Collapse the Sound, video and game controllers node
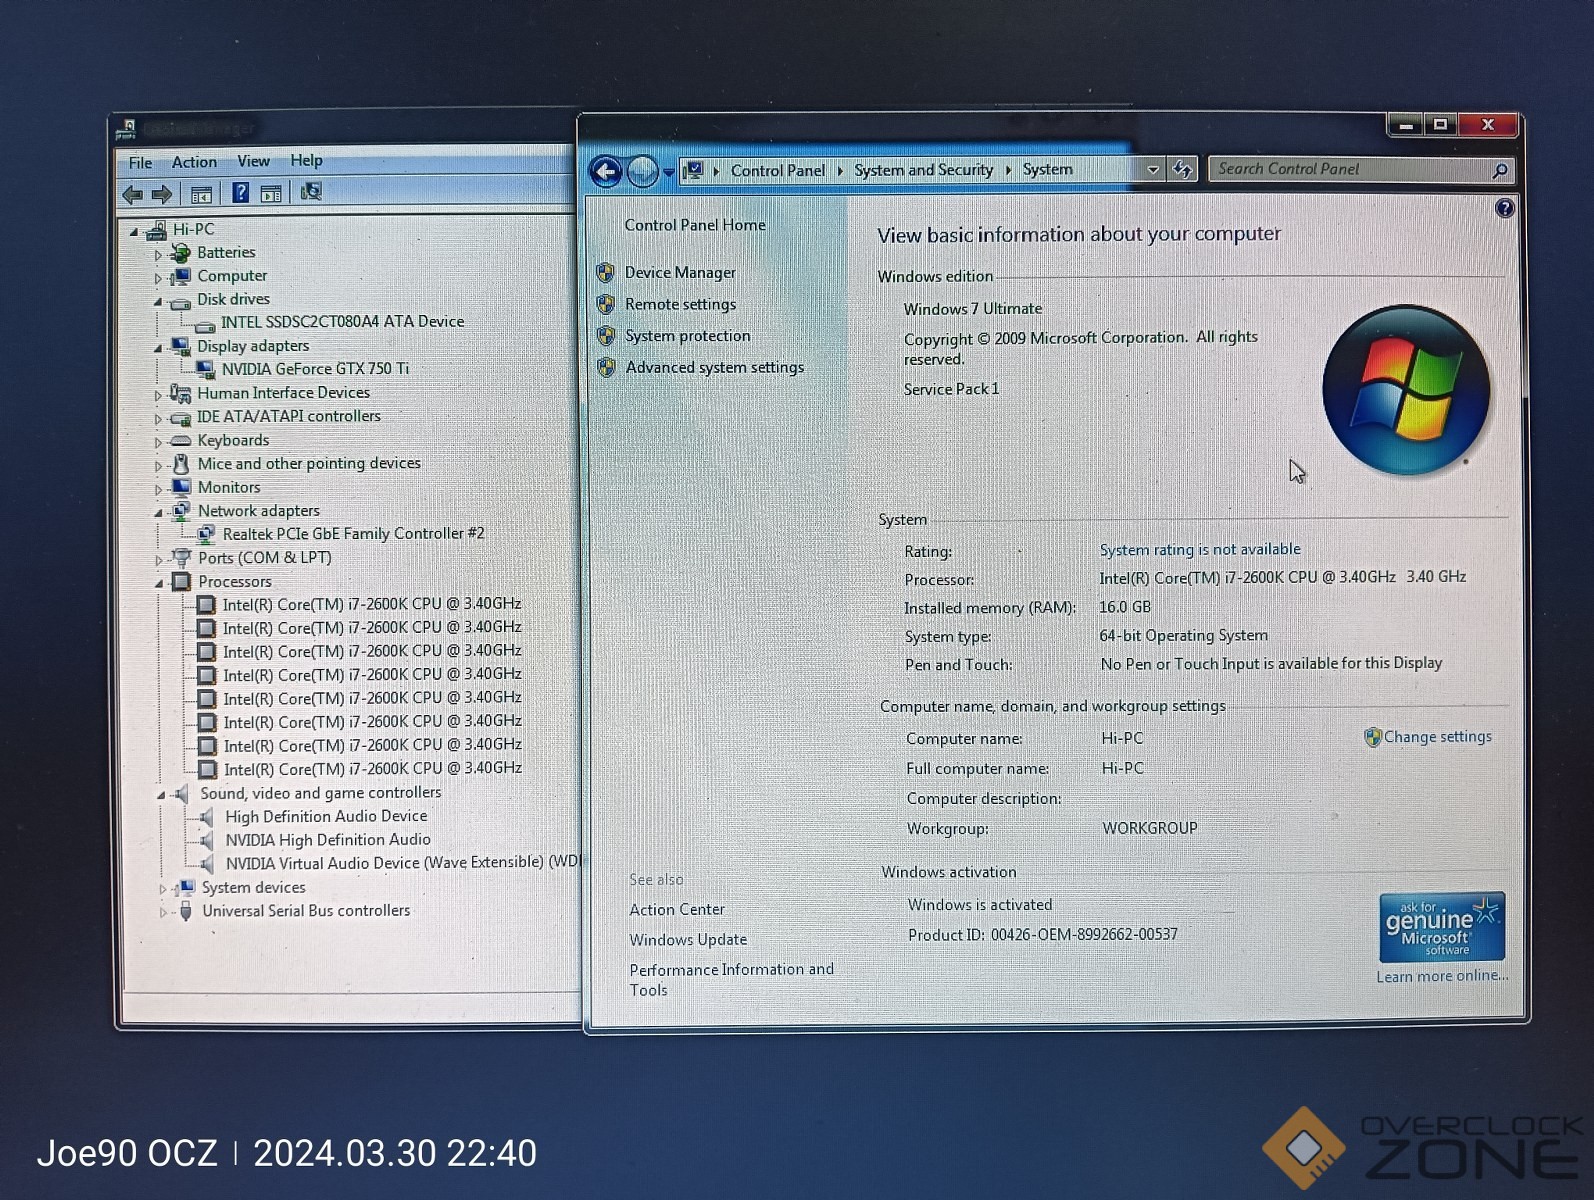The height and width of the screenshot is (1200, 1594). click(161, 796)
